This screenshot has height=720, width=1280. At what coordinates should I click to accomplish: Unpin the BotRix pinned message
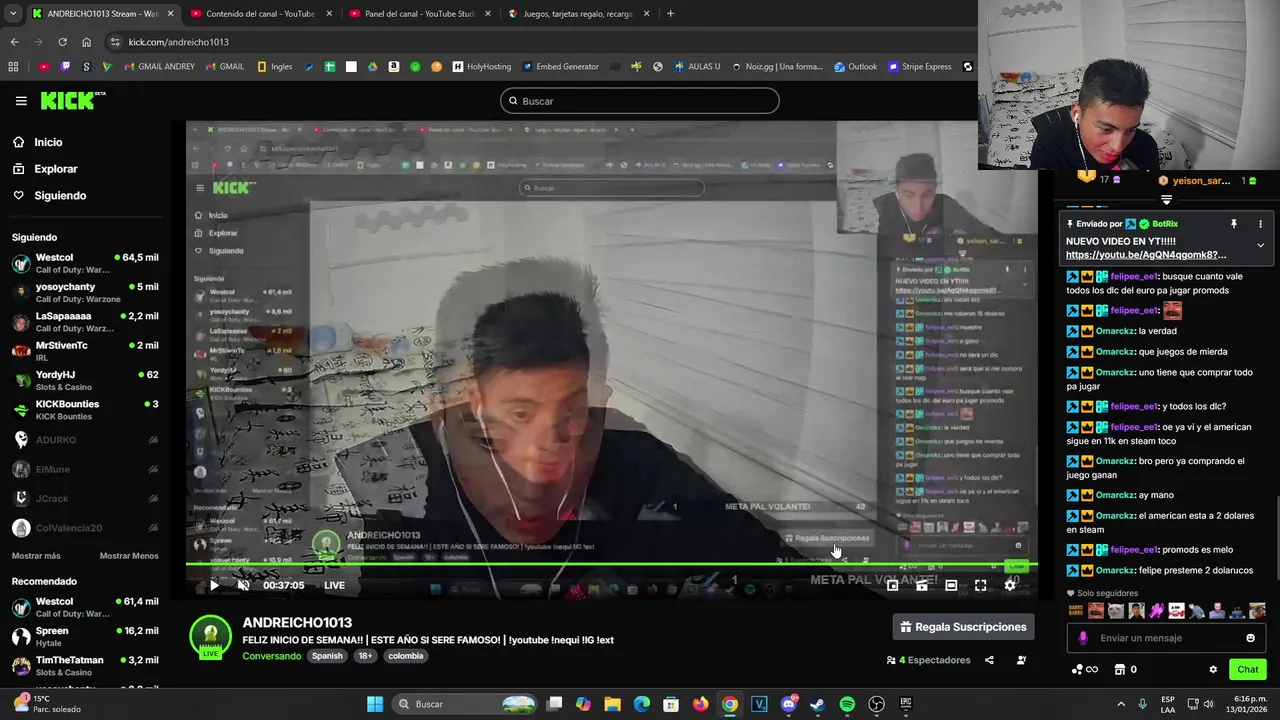click(x=1234, y=224)
